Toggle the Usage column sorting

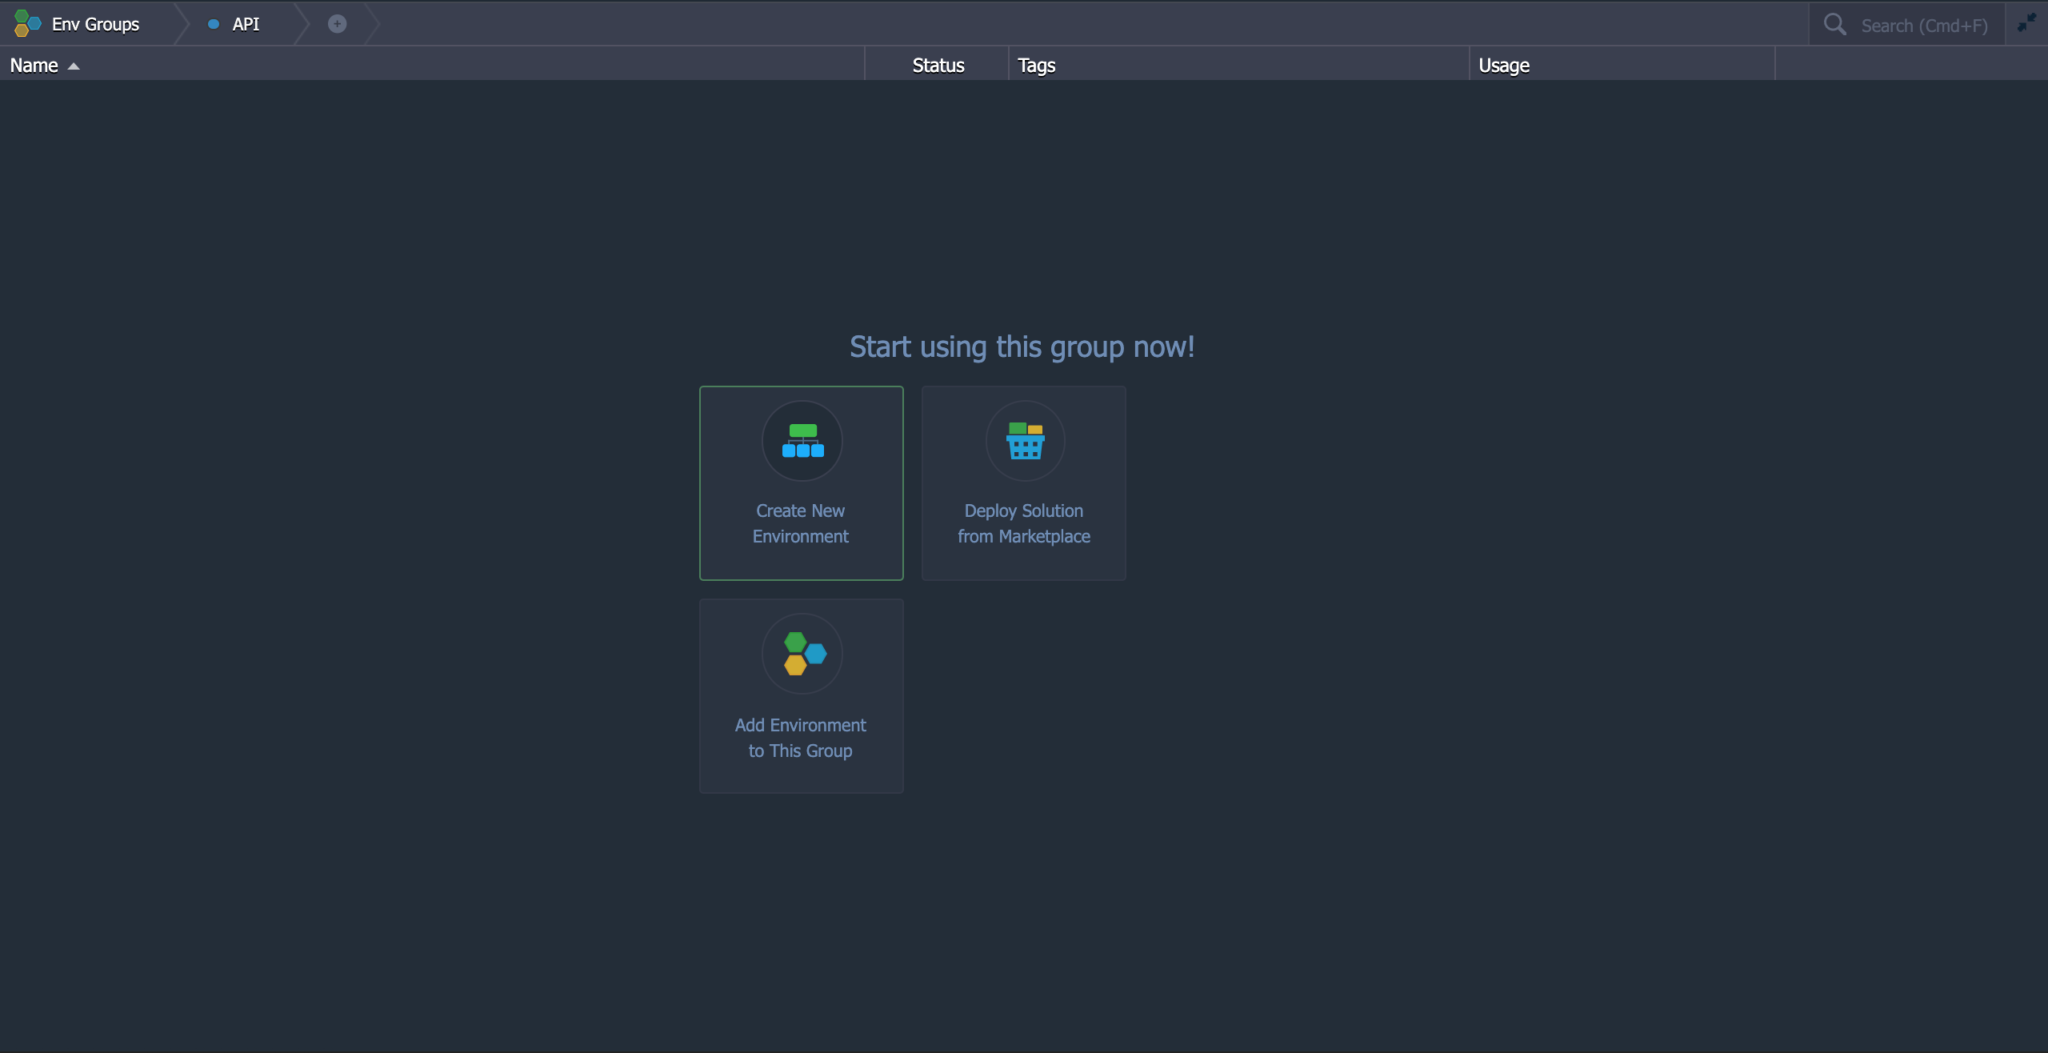(1503, 64)
